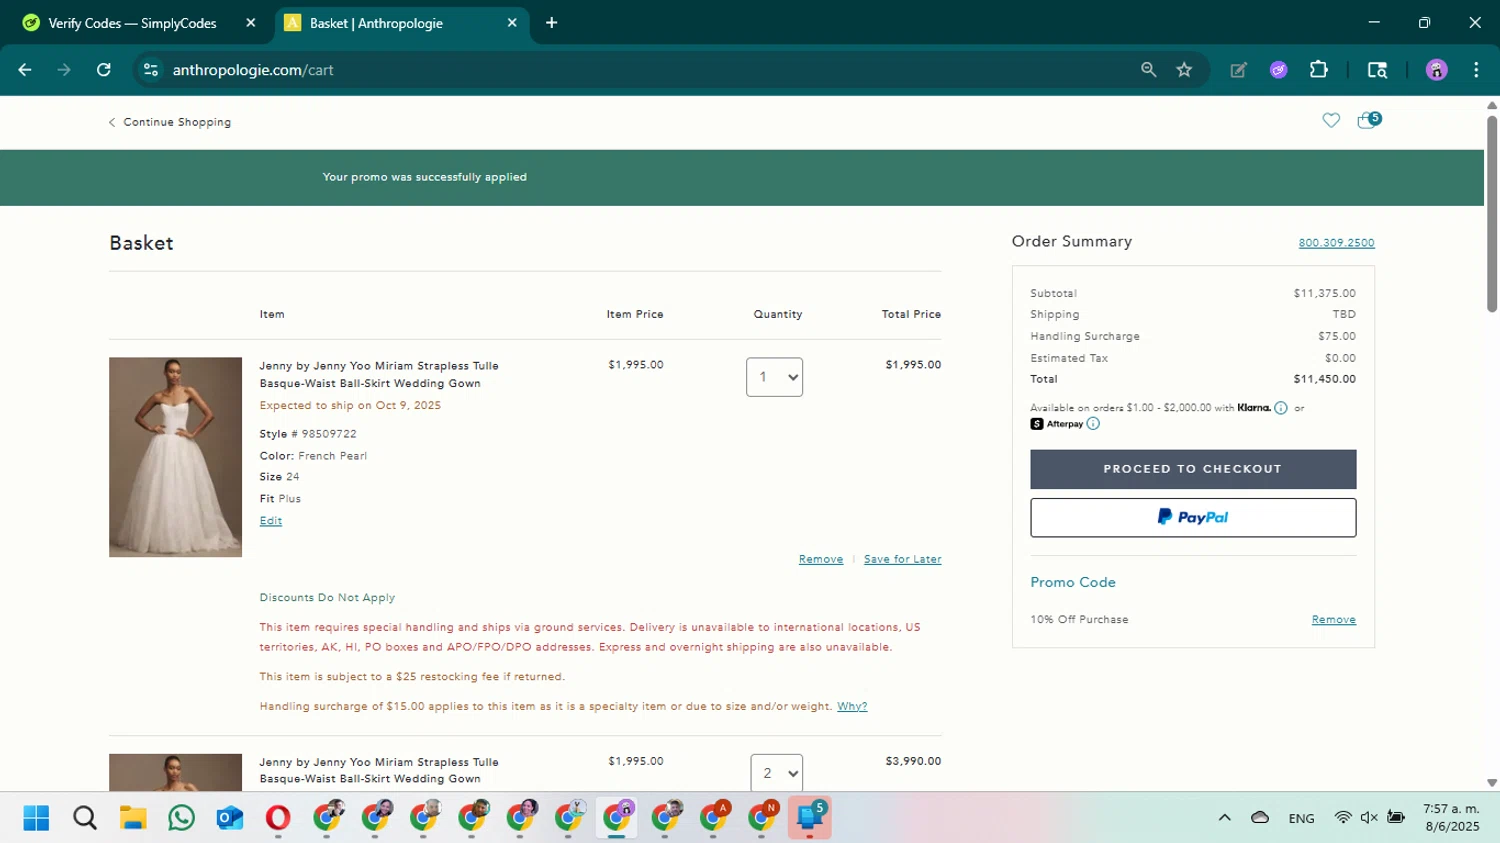Image resolution: width=1500 pixels, height=843 pixels.
Task: View site information icon in address bar
Action: tap(151, 70)
